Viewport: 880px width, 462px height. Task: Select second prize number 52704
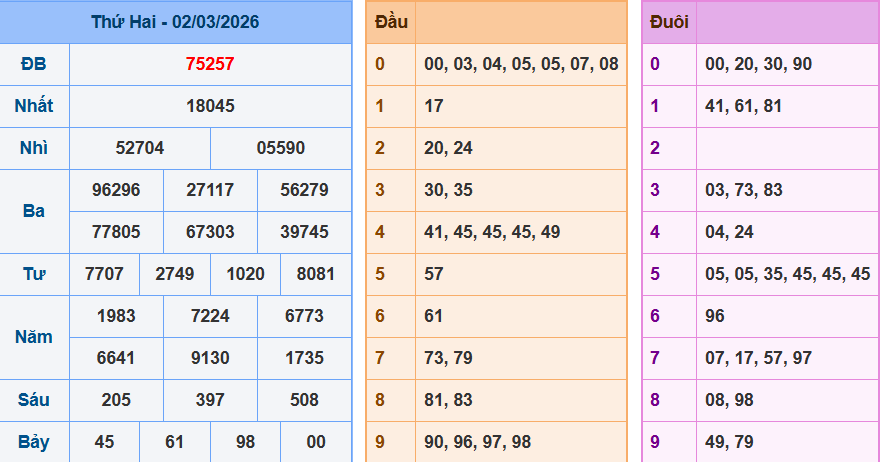[x=140, y=148]
